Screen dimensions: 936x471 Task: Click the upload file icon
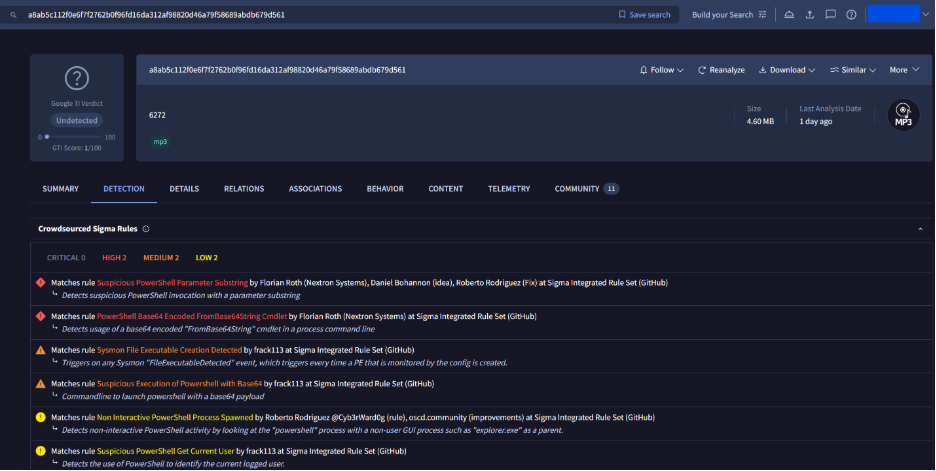coord(809,15)
